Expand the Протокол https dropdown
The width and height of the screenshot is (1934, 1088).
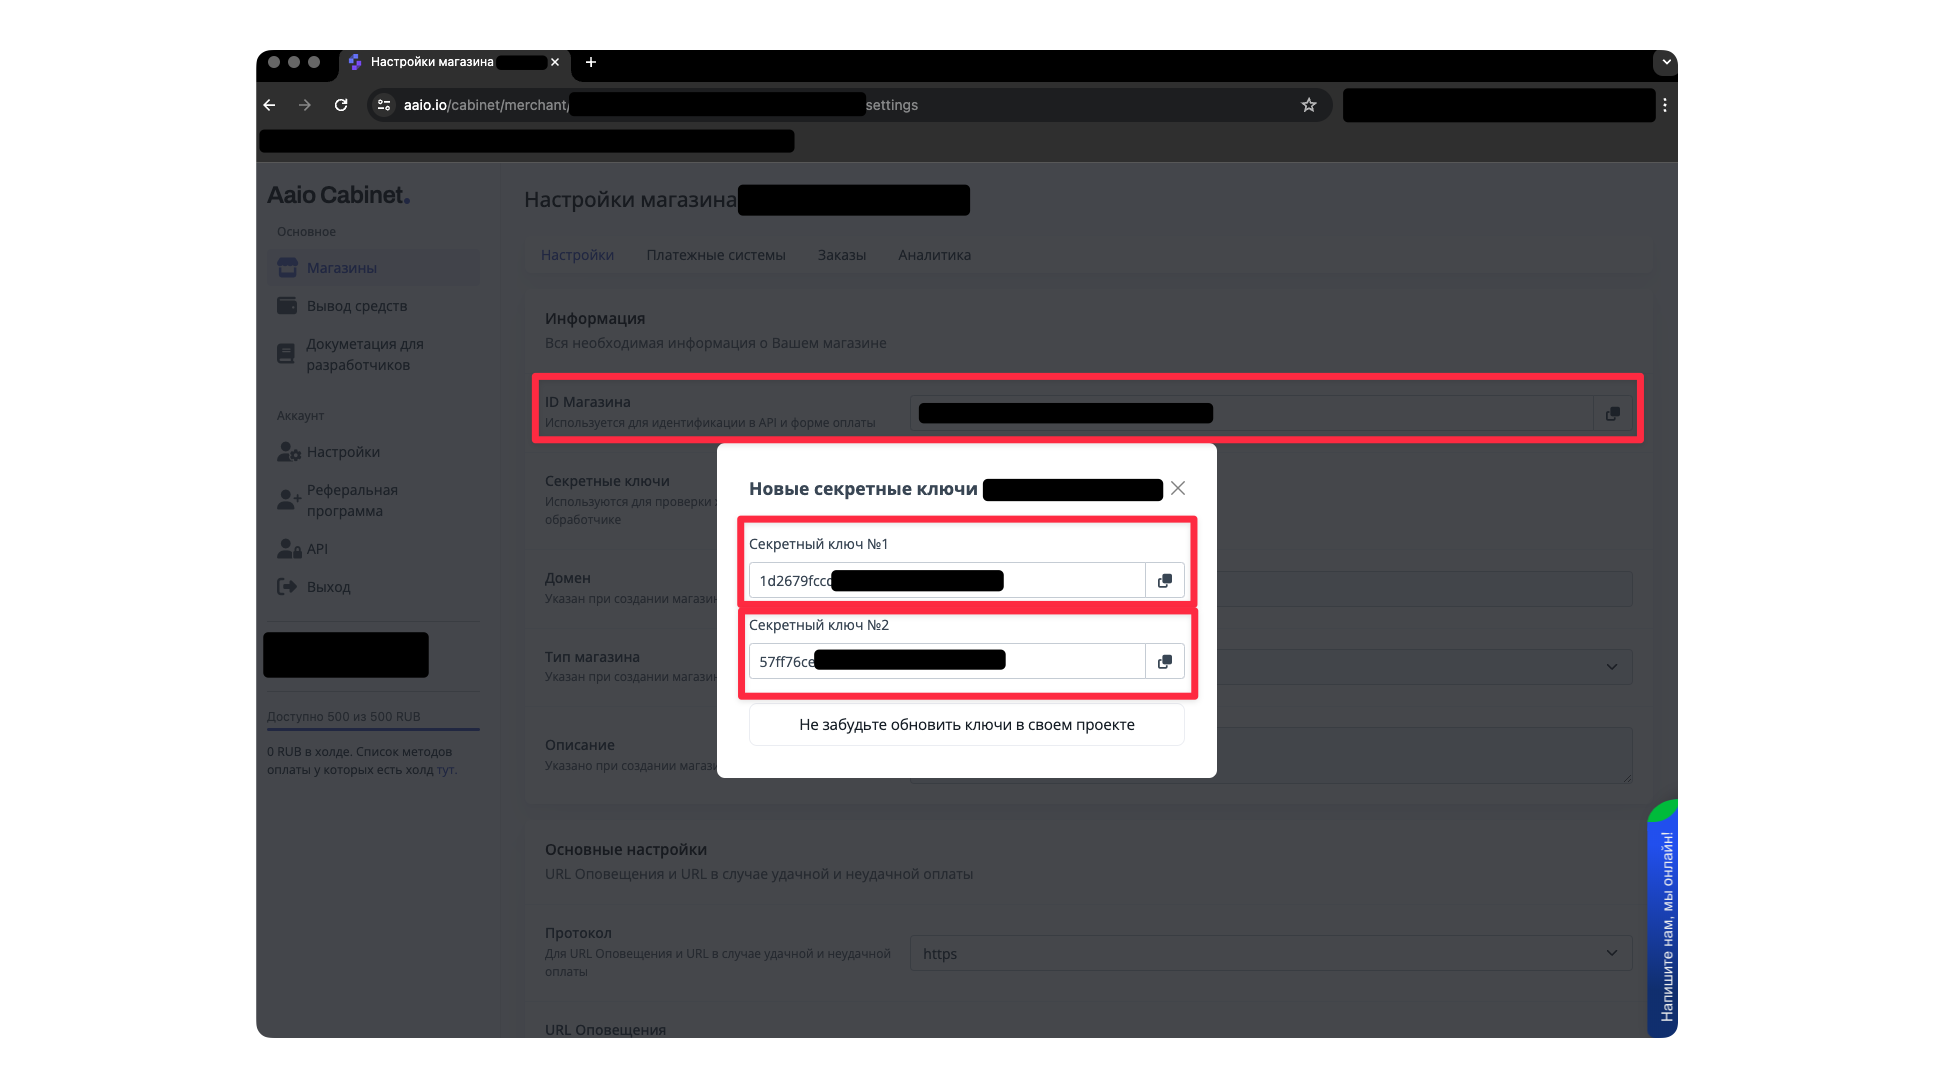(1611, 953)
